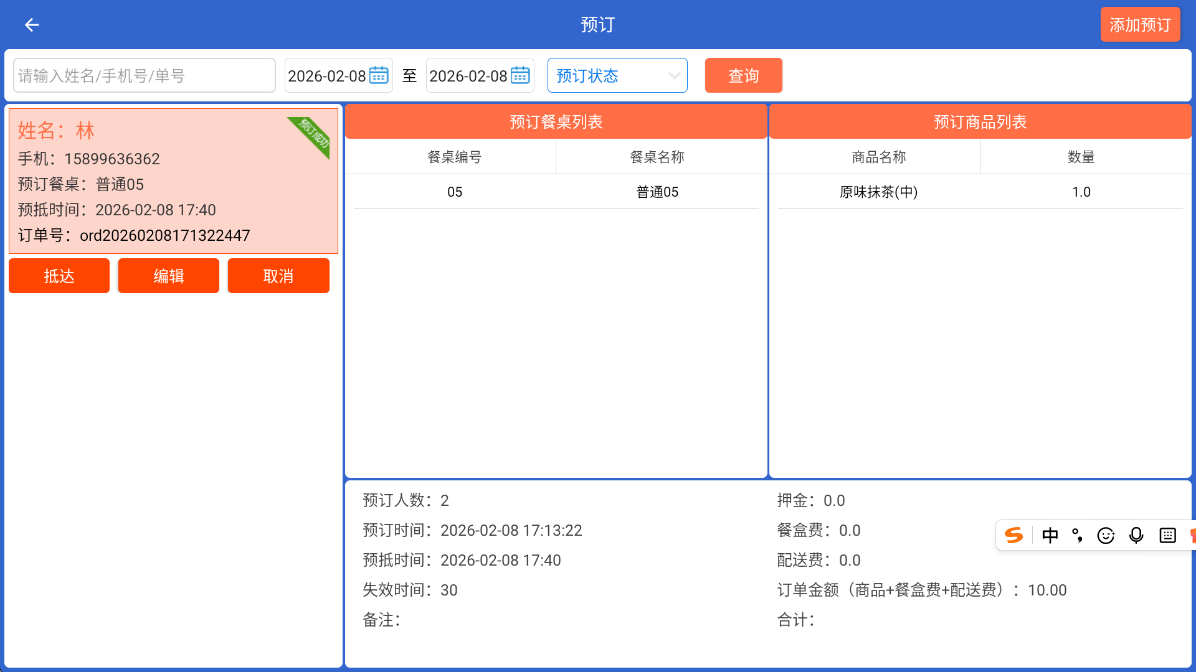Open the start date calendar icon
This screenshot has width=1196, height=672.
378,75
